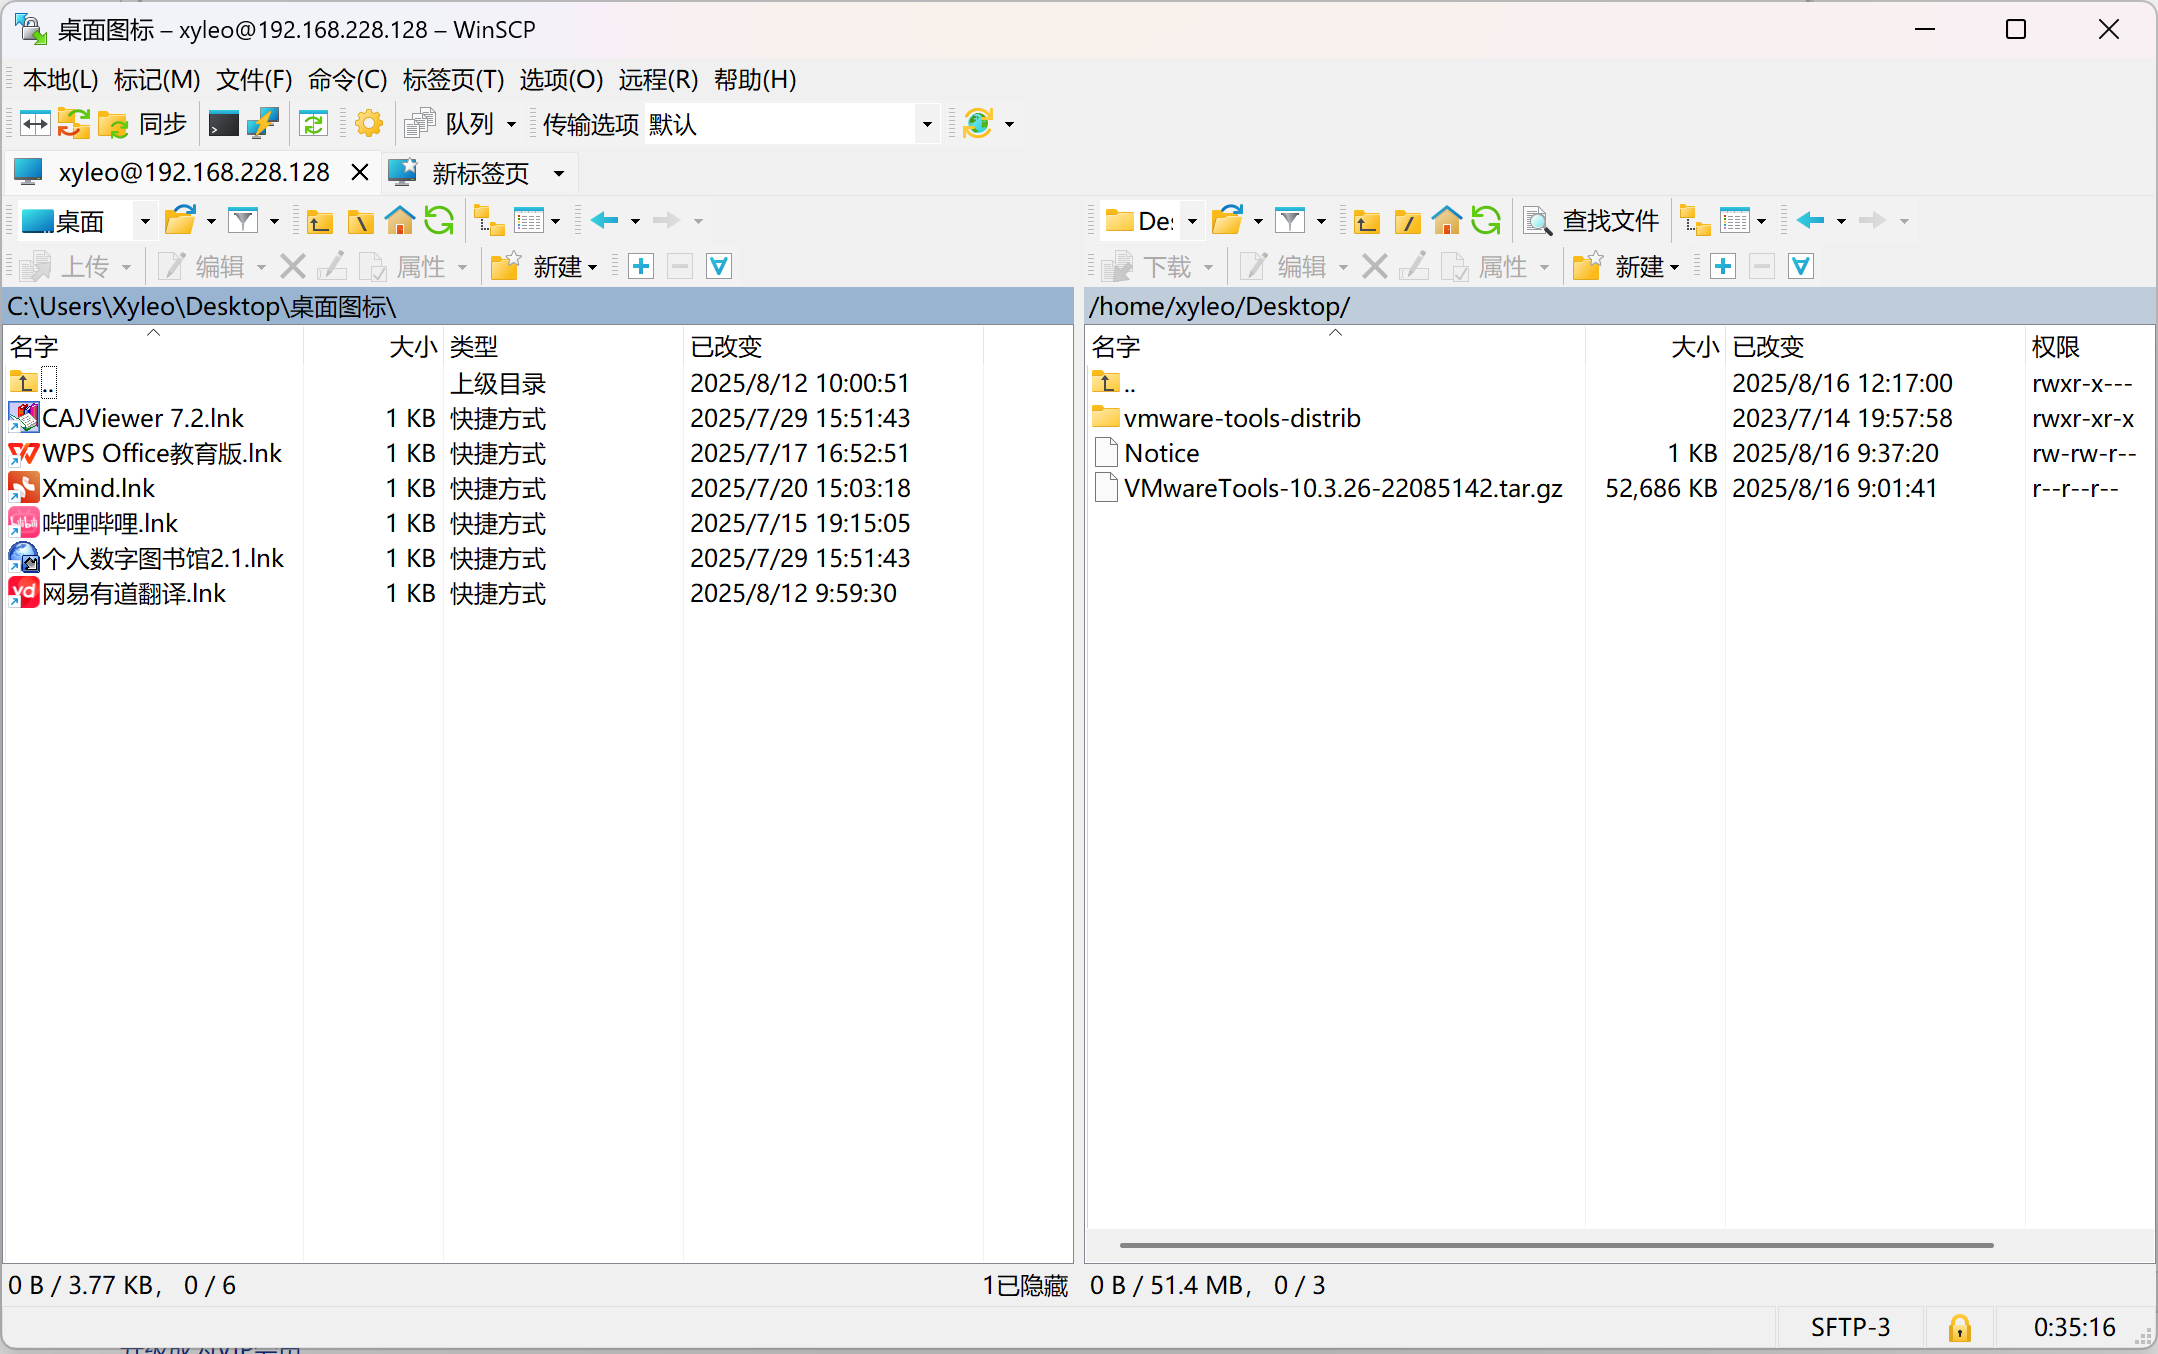This screenshot has width=2158, height=1354.
Task: Switch to the 新标签页 tab
Action: [x=479, y=173]
